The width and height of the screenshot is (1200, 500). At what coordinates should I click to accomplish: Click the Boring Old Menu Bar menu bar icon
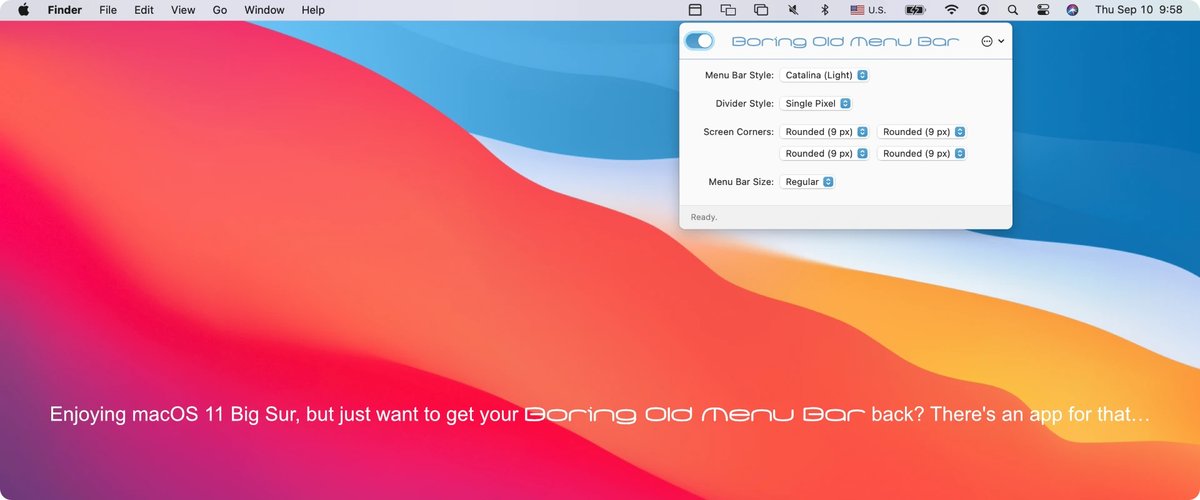695,10
